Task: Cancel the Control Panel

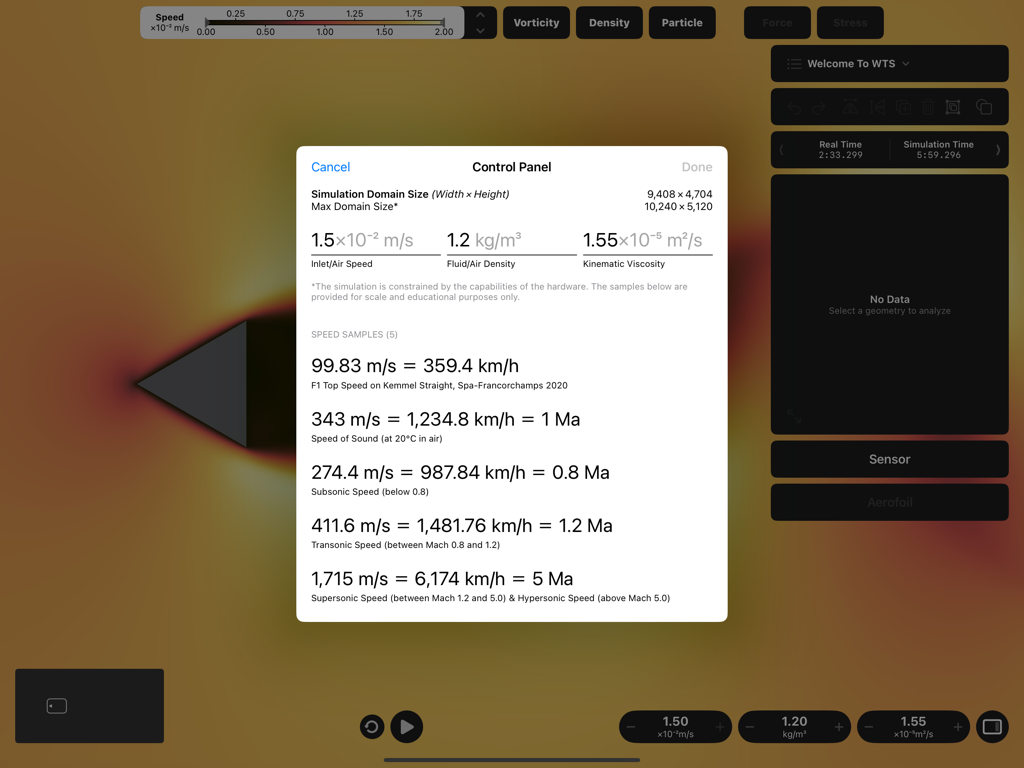Action: pyautogui.click(x=330, y=167)
